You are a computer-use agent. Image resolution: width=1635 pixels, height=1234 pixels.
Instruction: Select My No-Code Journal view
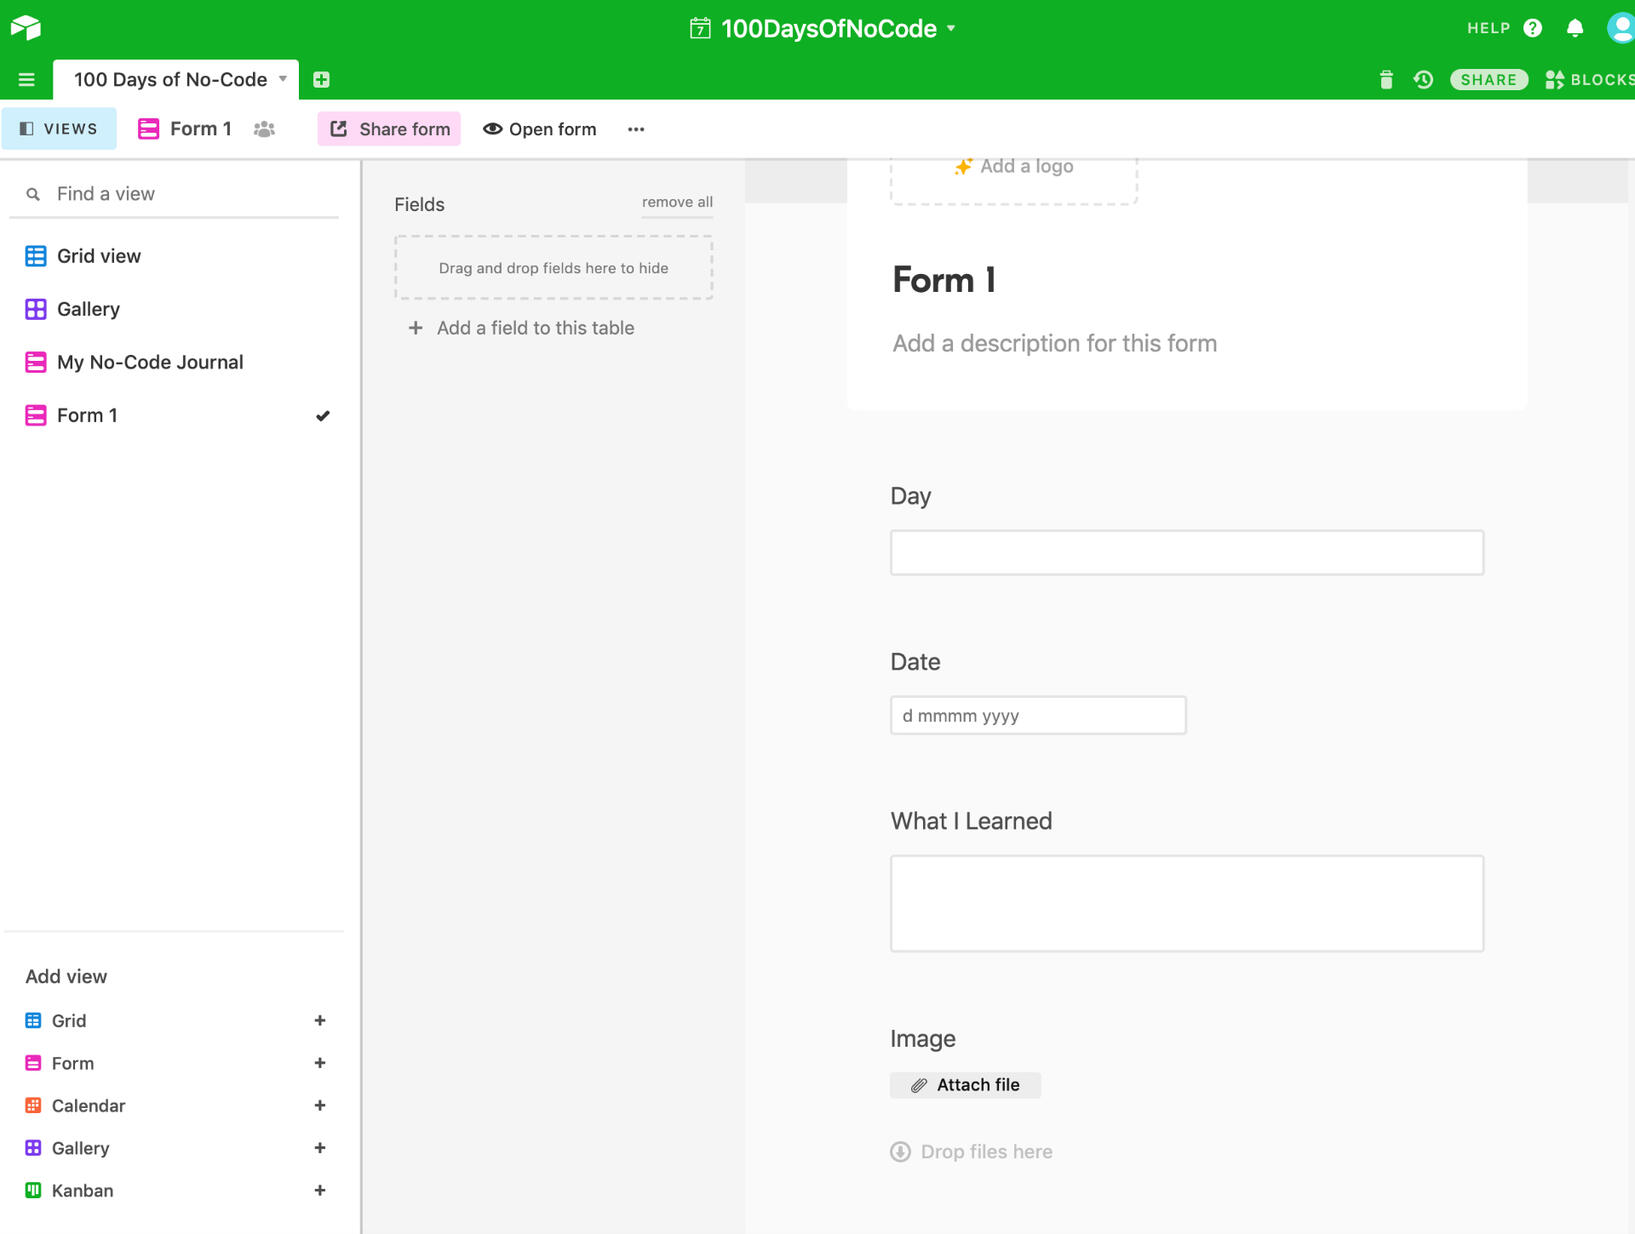point(149,362)
